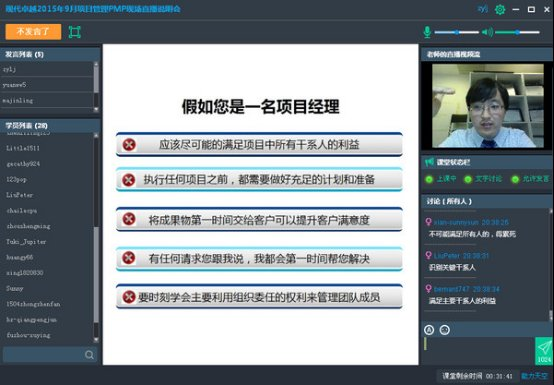Click speaker list scroll up arrow
Image resolution: width=554 pixels, height=385 pixels.
click(96, 64)
